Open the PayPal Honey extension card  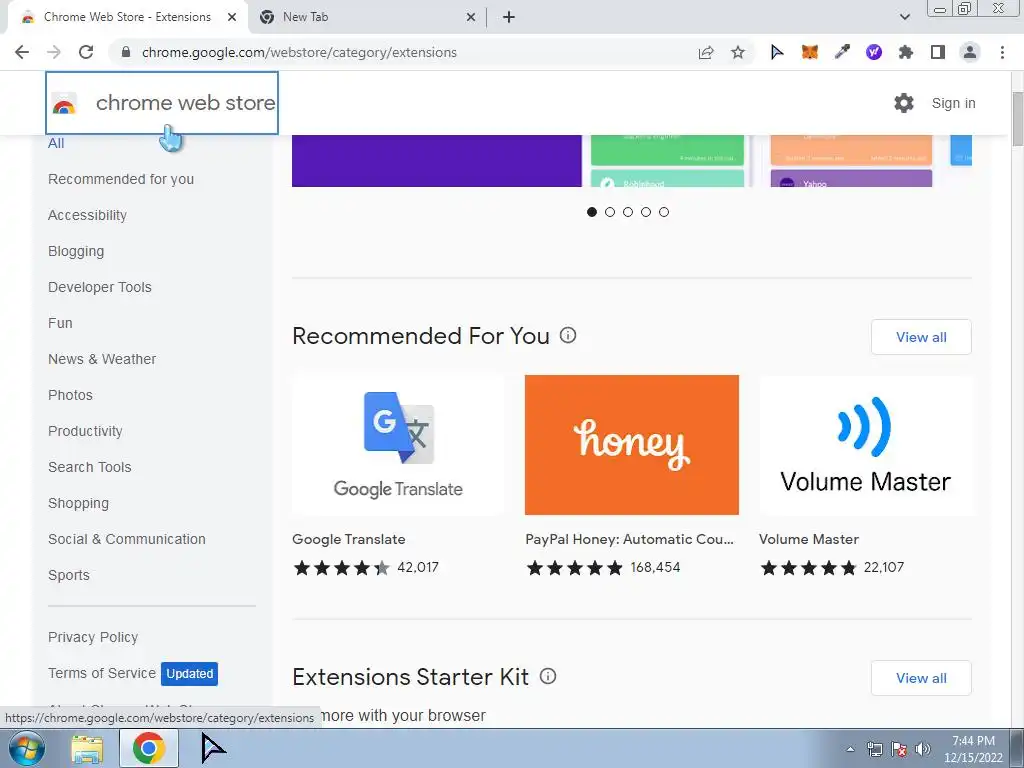point(632,477)
